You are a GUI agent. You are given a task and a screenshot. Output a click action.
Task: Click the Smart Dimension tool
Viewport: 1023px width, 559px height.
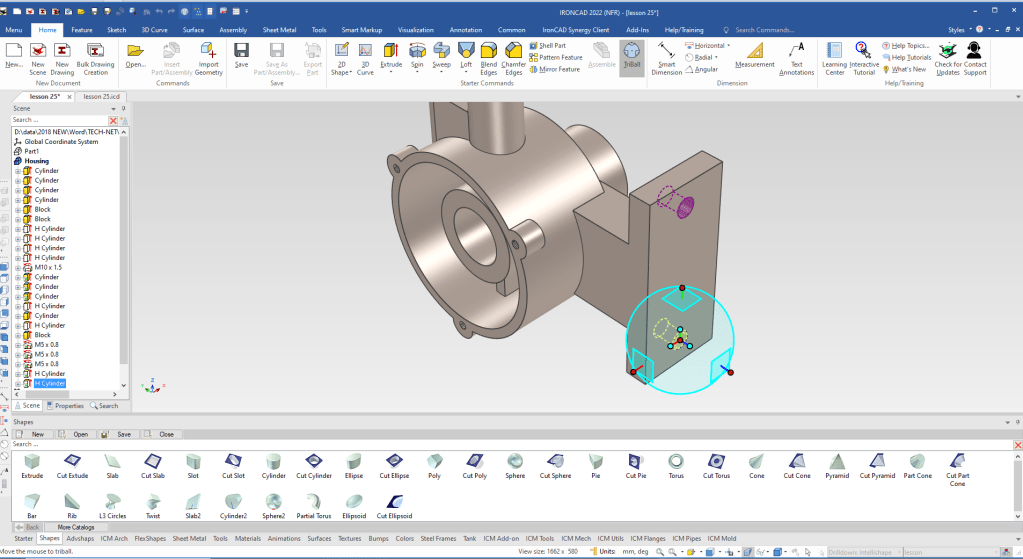click(666, 58)
